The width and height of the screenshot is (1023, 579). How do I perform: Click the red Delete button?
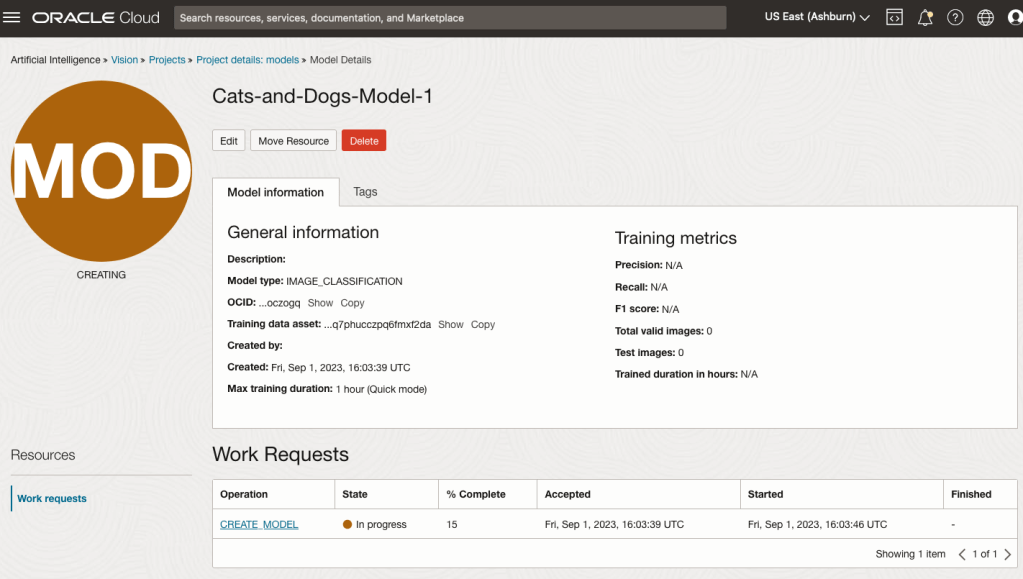[364, 141]
